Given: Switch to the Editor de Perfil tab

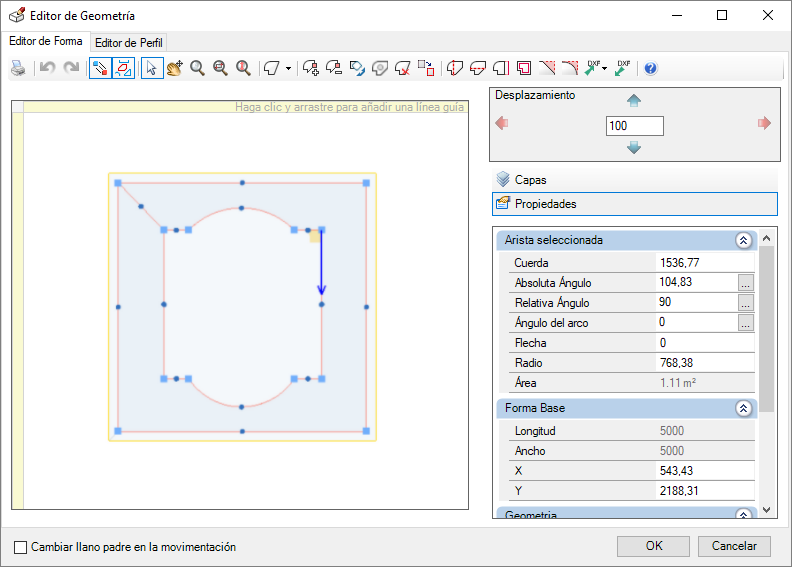Looking at the screenshot, I should coord(129,42).
